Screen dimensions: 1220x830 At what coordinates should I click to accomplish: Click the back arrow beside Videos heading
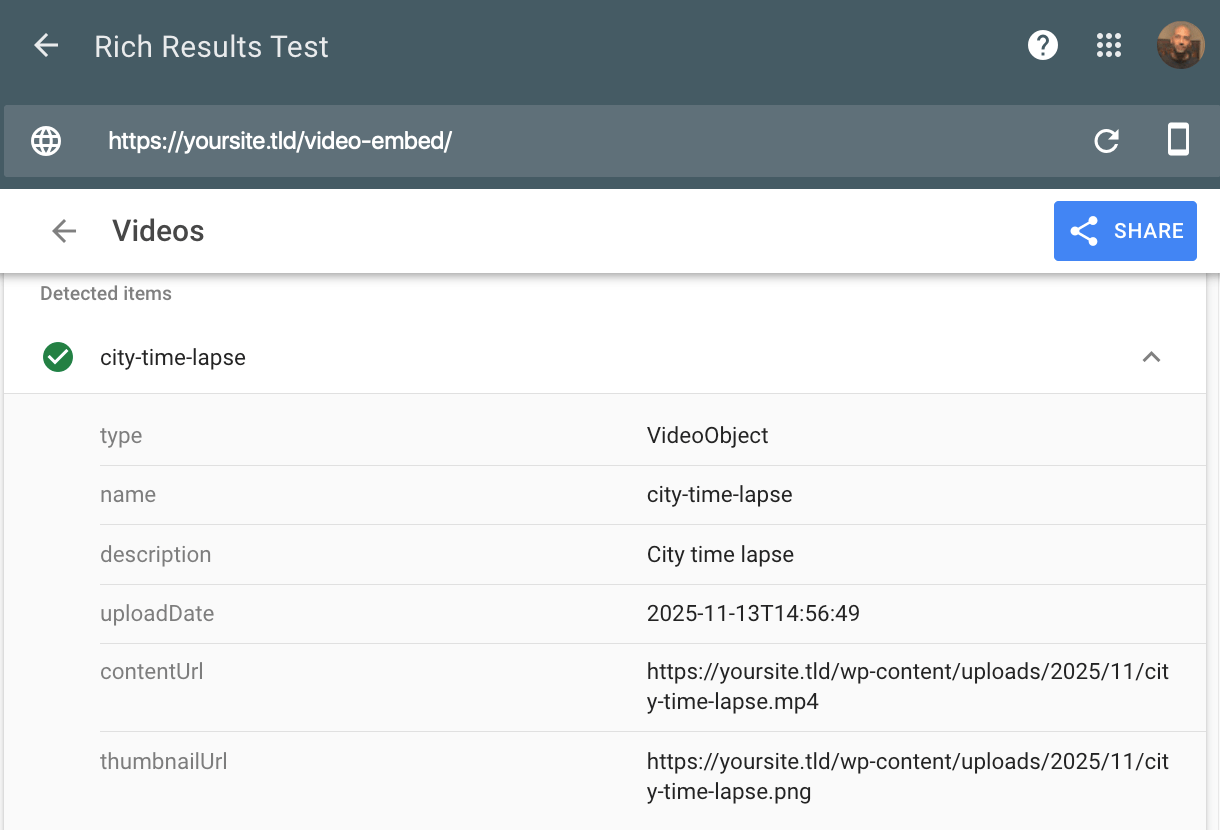63,231
